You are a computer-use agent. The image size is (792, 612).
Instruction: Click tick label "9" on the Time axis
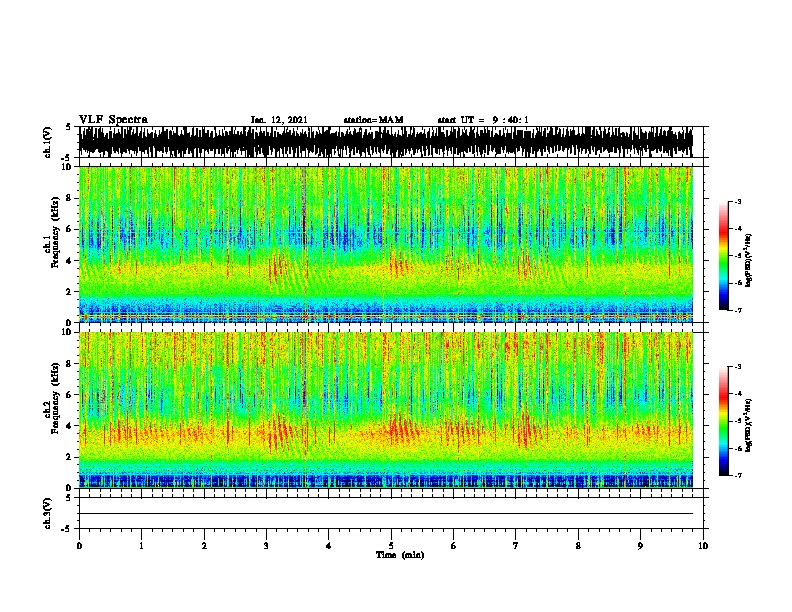[640, 546]
